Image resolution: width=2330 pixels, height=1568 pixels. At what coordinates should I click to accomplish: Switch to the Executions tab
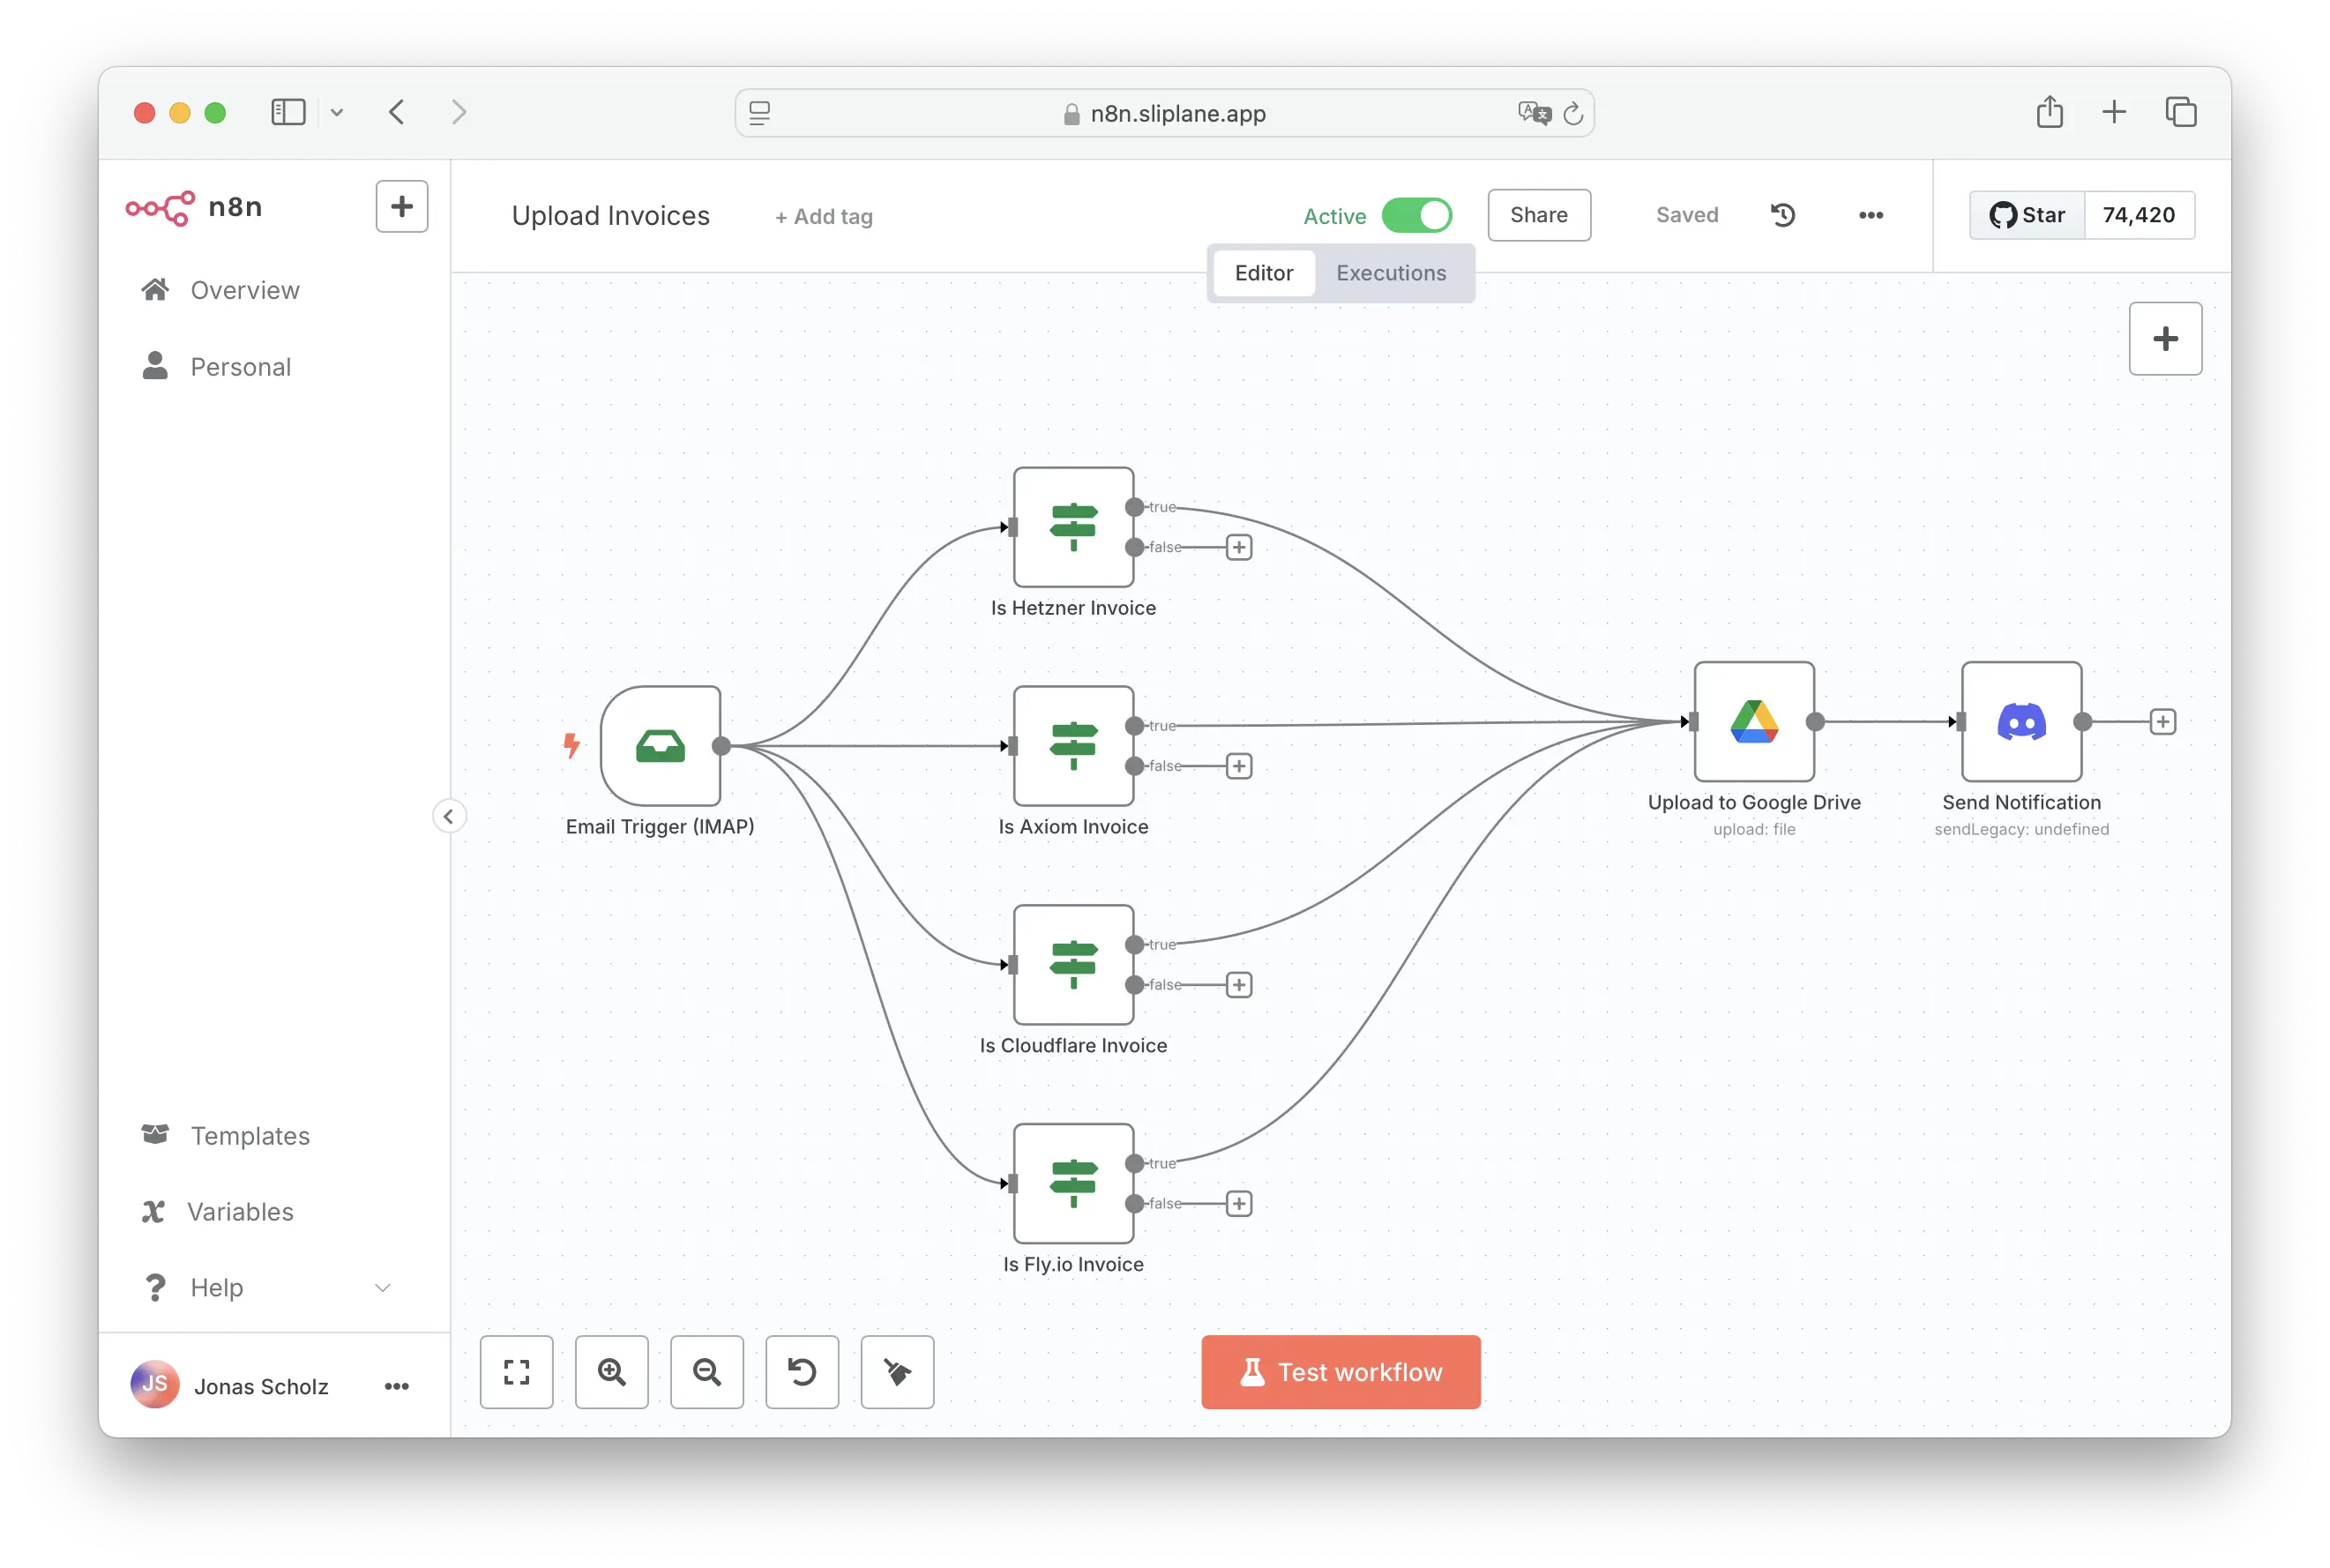click(x=1391, y=273)
